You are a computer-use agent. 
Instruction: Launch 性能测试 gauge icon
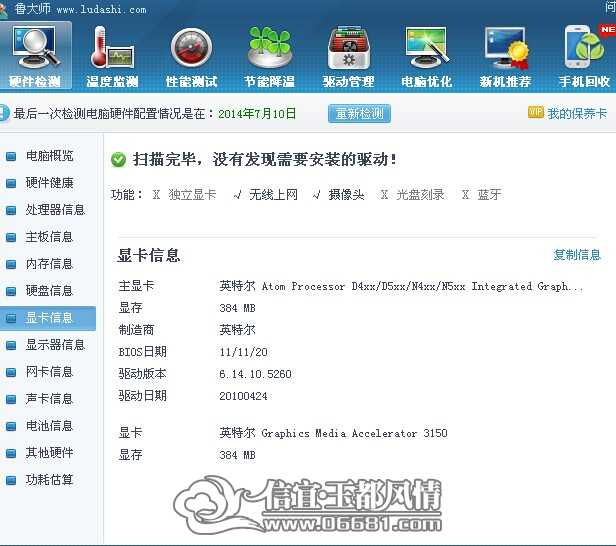(191, 56)
